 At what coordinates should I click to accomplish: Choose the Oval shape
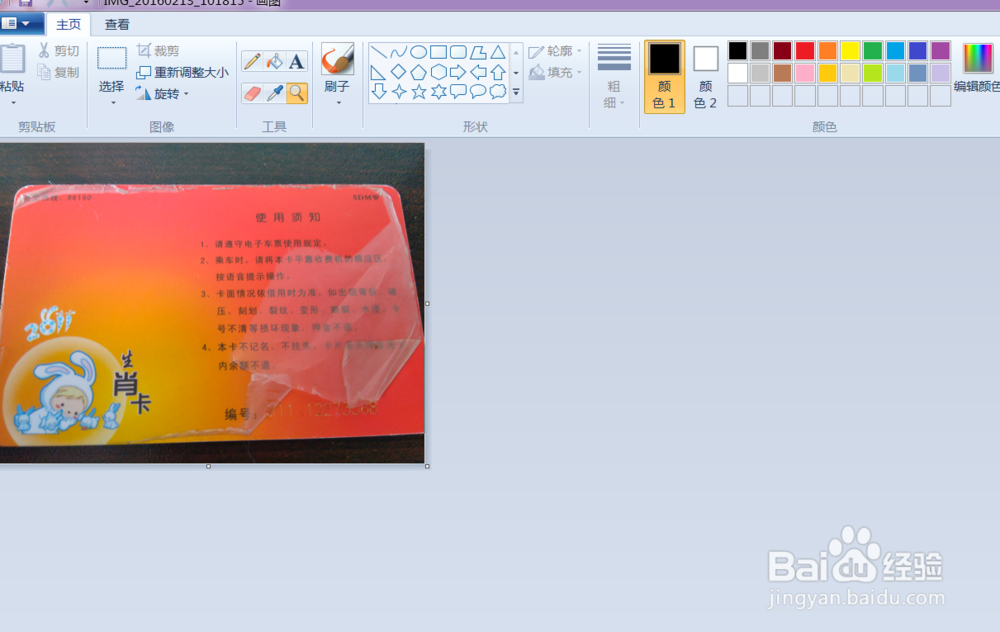click(x=418, y=52)
